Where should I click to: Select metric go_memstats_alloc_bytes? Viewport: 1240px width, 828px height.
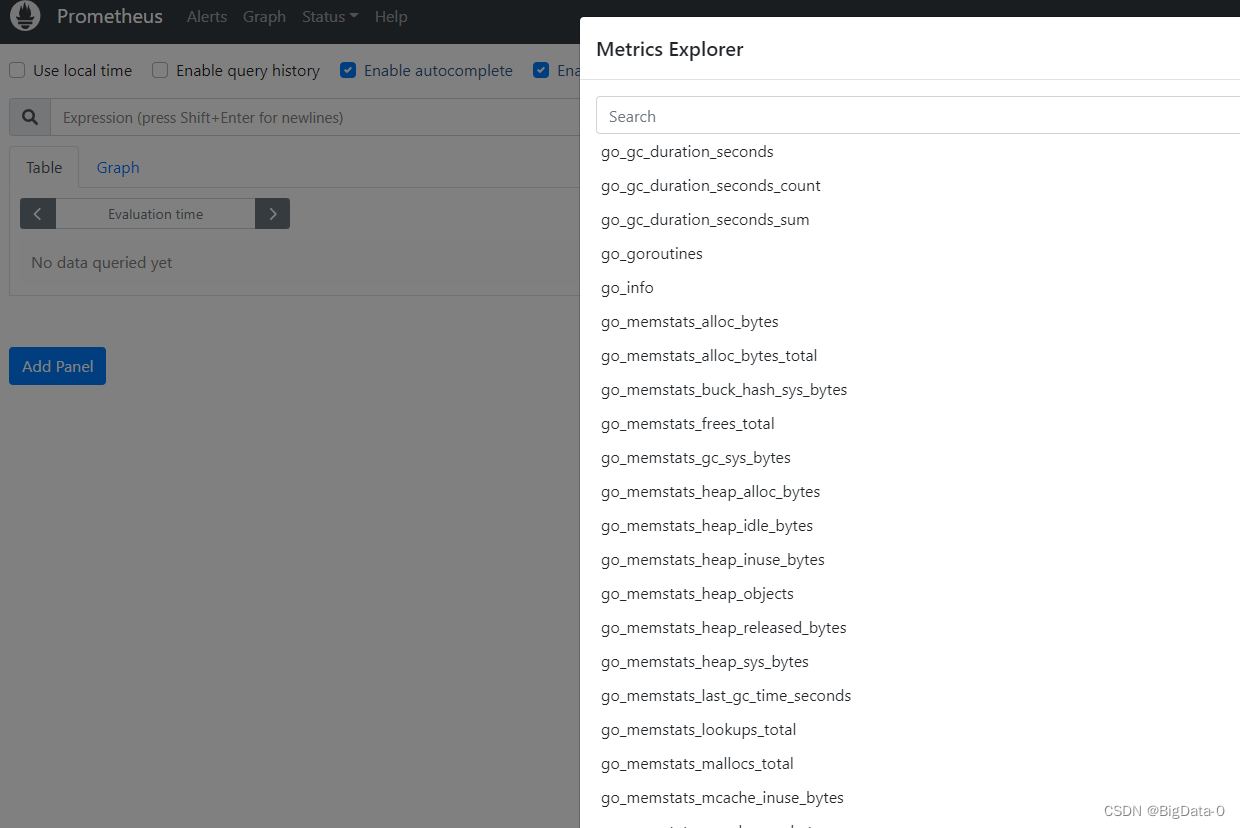click(690, 322)
